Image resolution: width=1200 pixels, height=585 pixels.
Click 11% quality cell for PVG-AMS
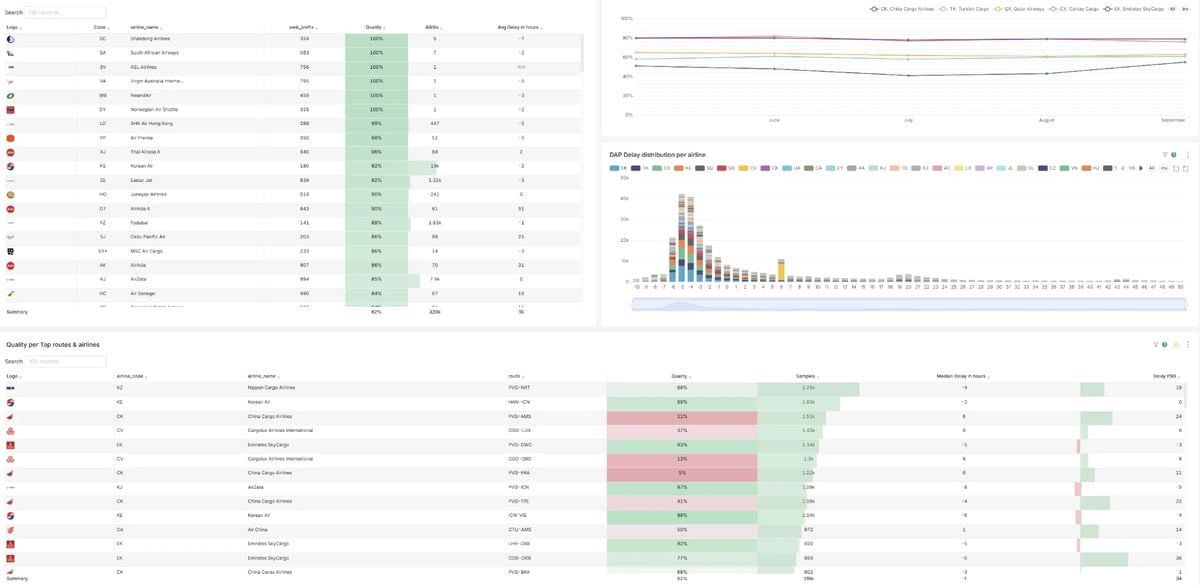point(681,416)
